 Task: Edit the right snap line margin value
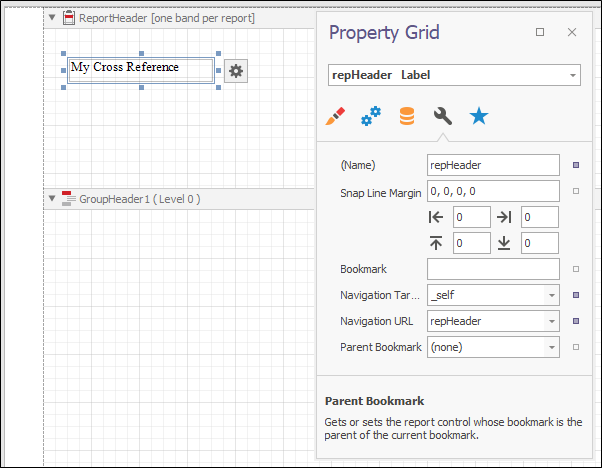point(540,217)
